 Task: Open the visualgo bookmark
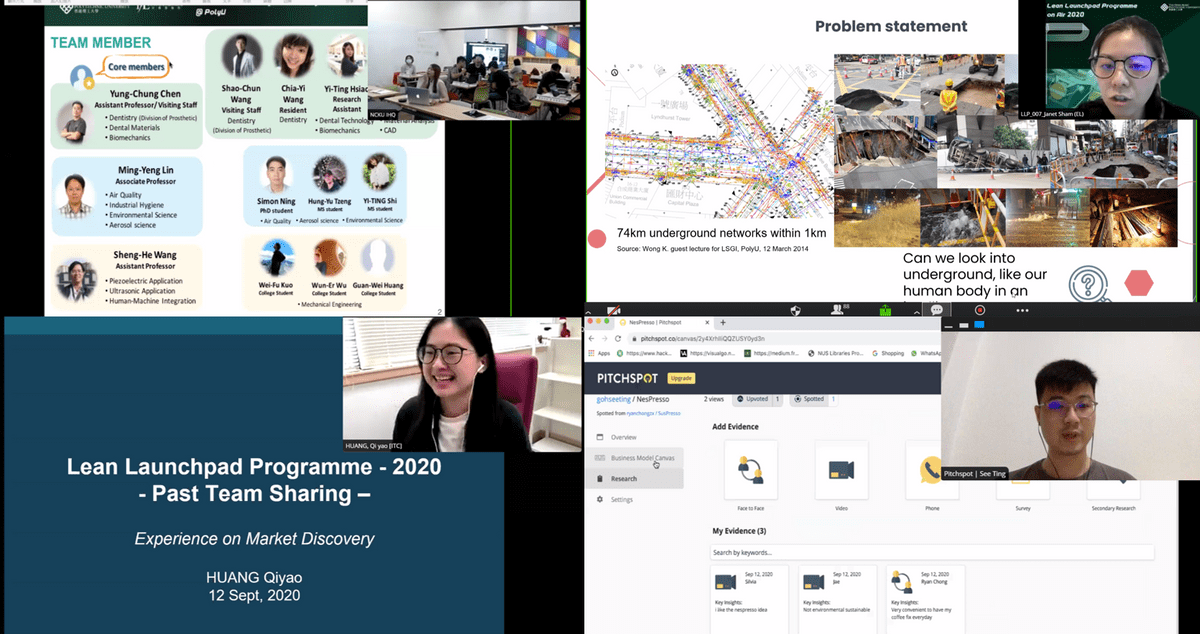click(708, 353)
